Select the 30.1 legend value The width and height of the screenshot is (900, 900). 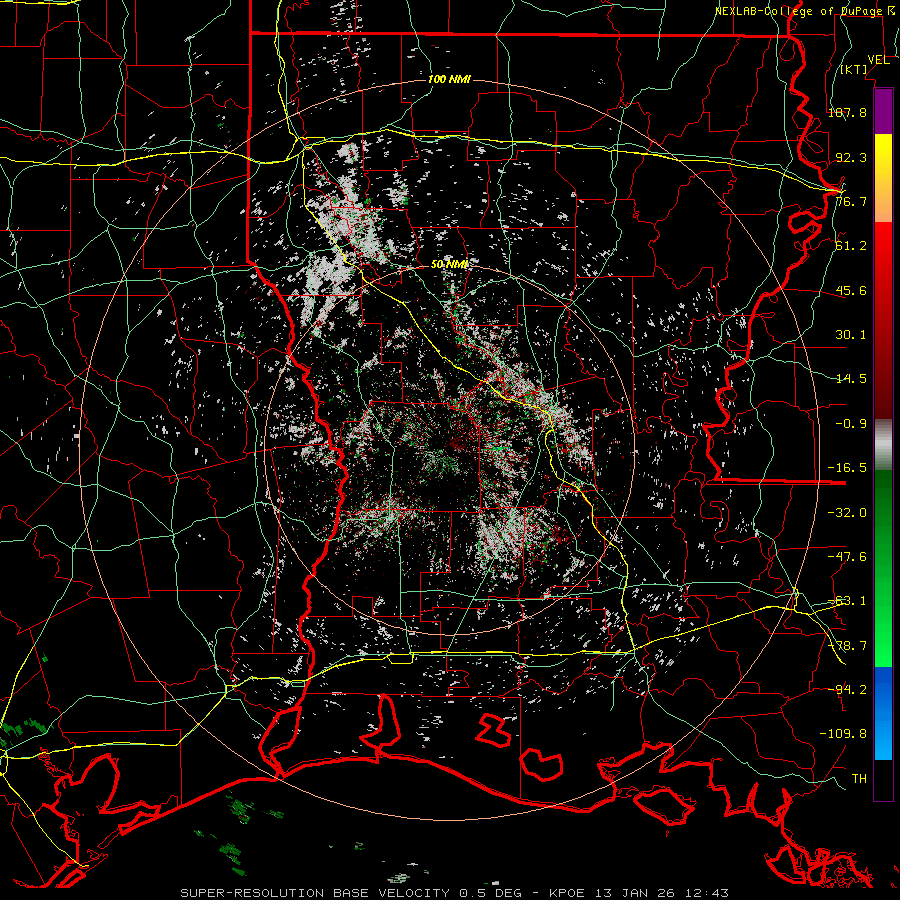851,335
